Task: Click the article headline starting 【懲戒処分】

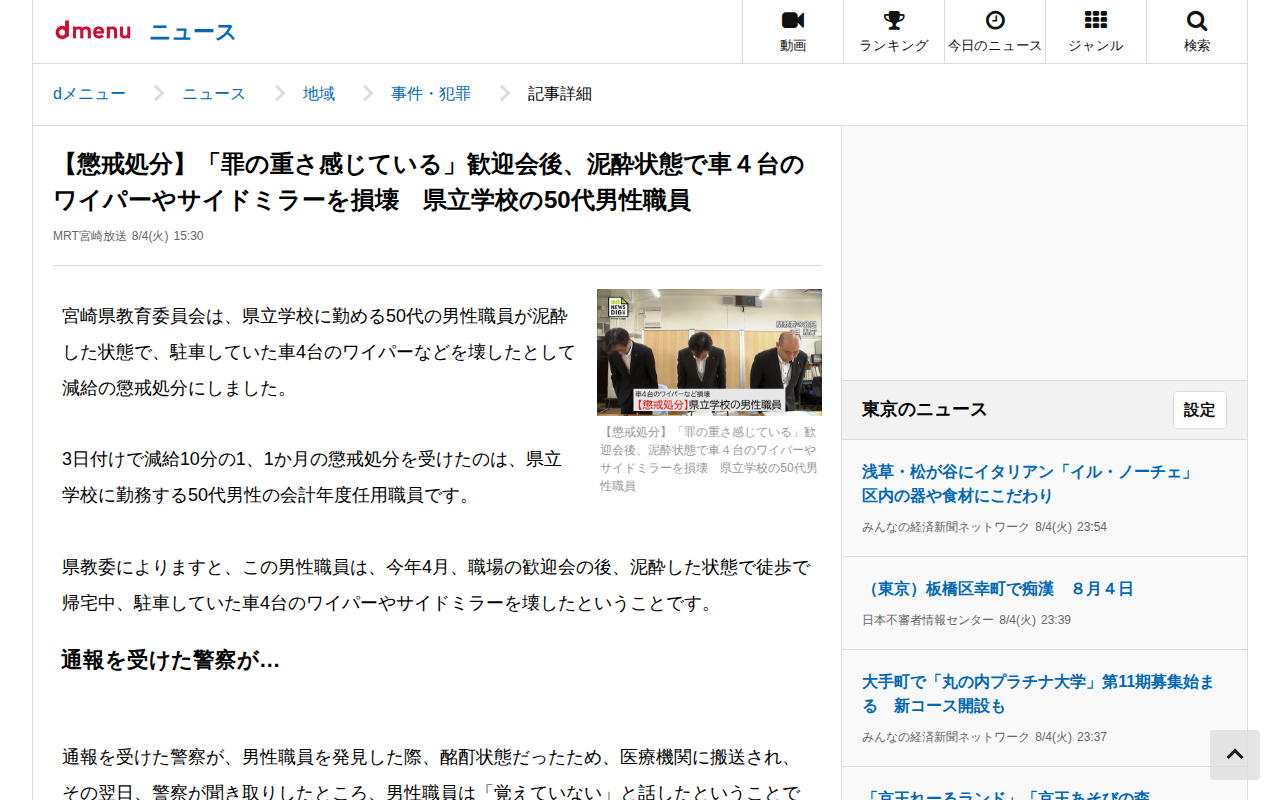Action: click(429, 182)
